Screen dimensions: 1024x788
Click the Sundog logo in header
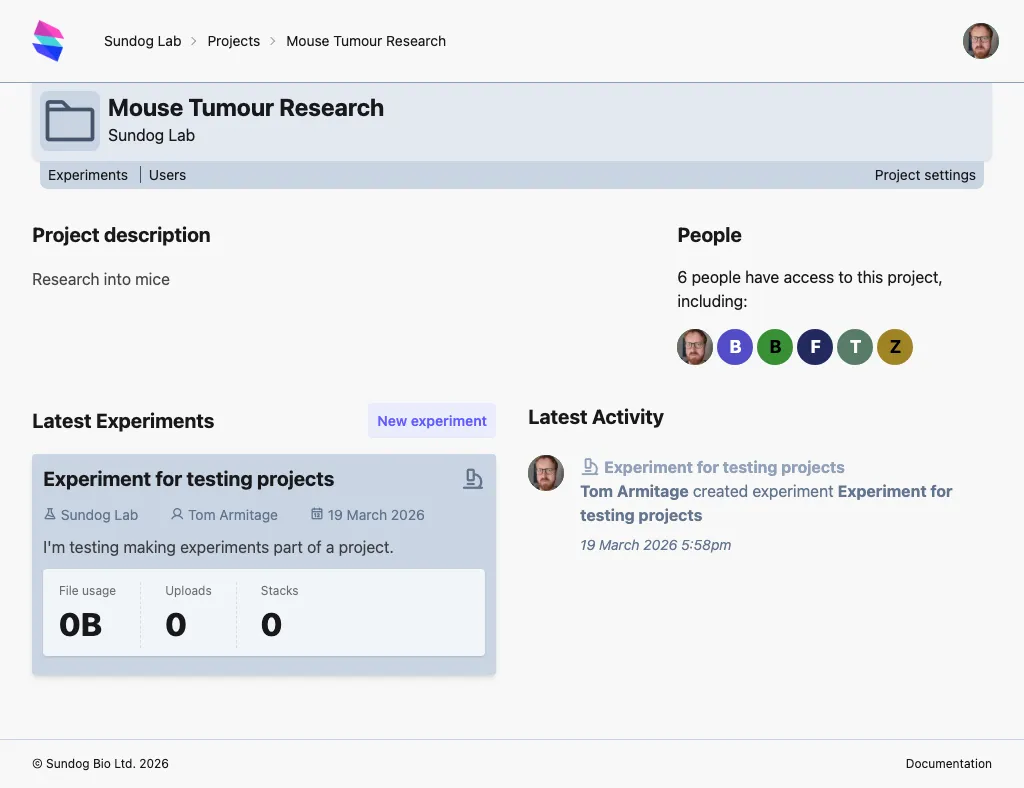48,41
